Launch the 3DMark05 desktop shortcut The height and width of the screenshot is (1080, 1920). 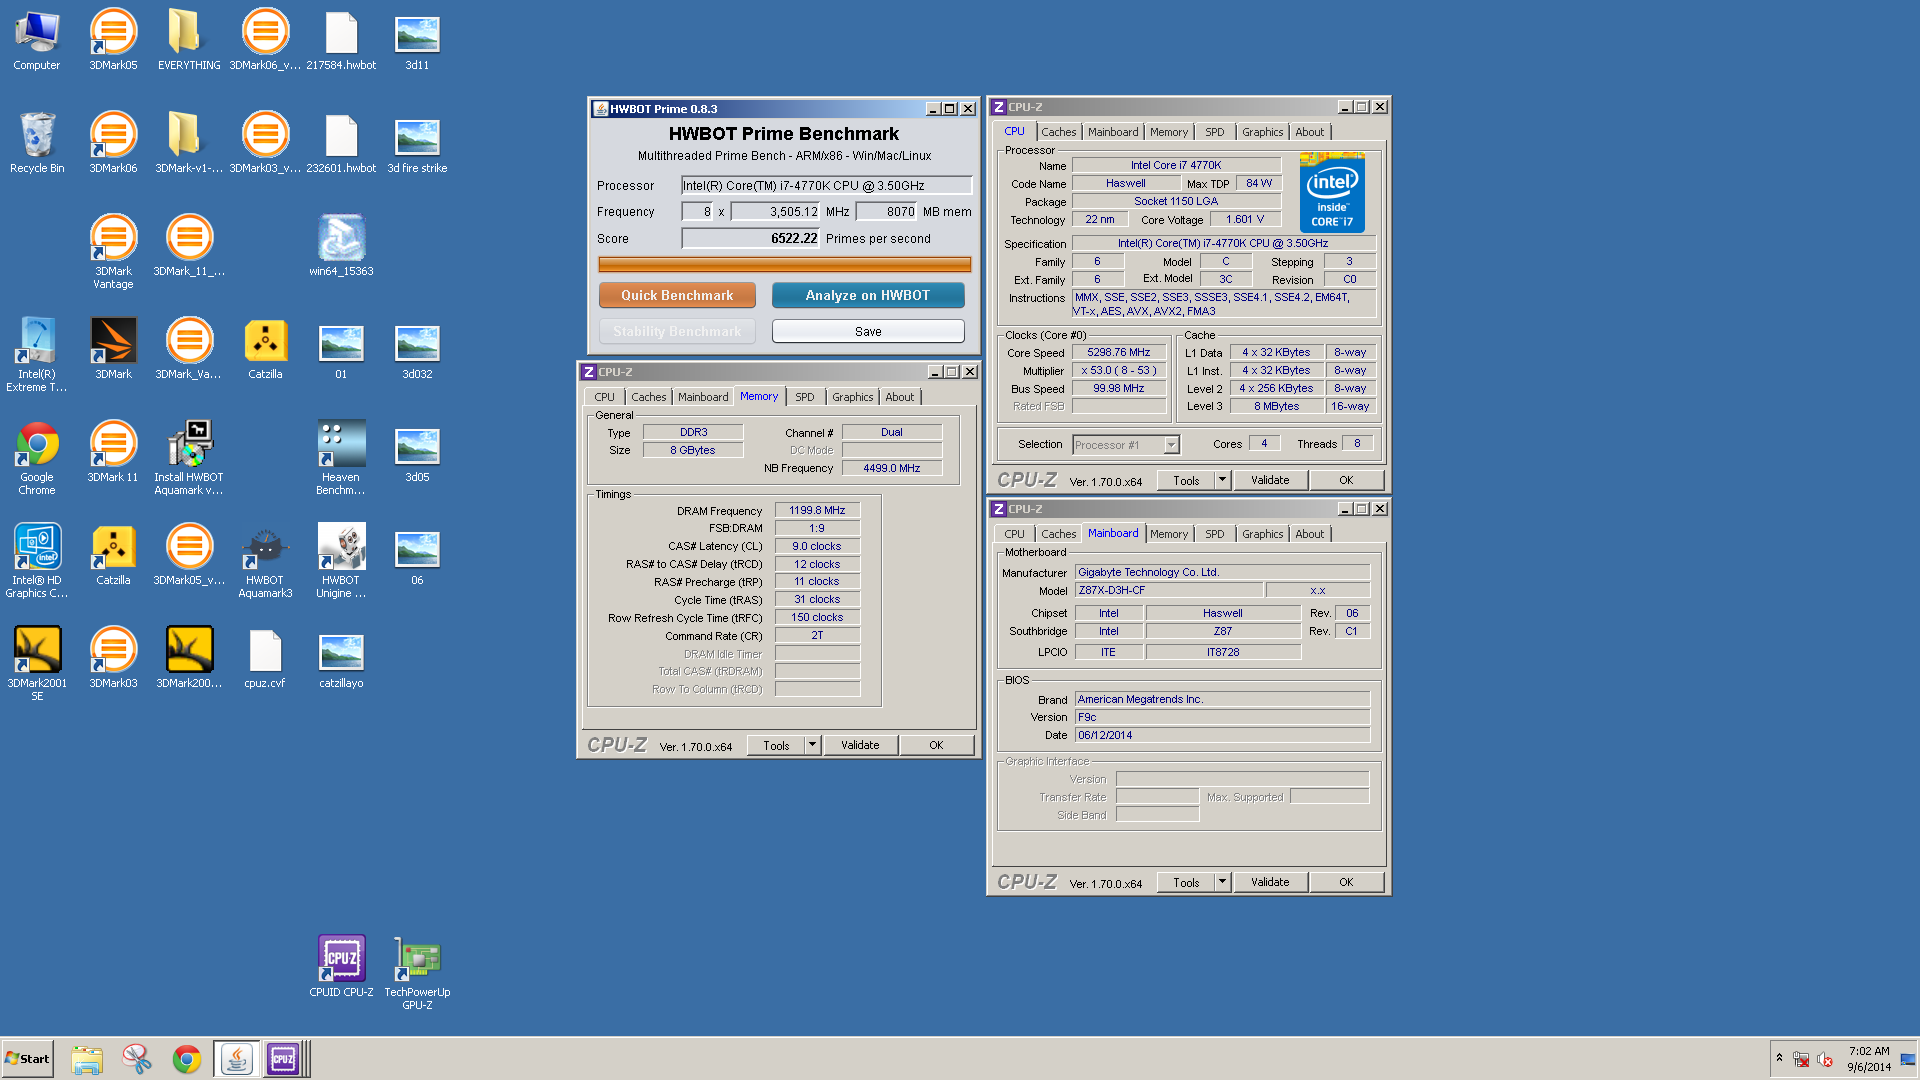[113, 41]
